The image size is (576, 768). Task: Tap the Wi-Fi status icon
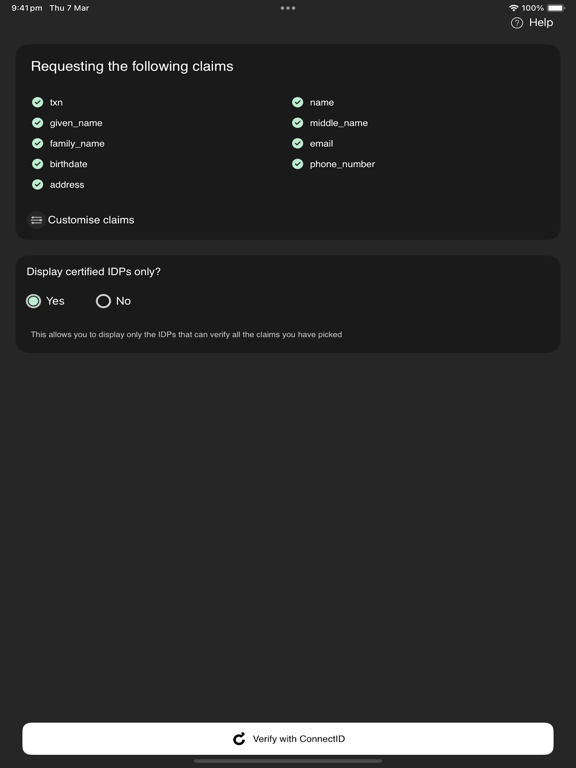coord(514,8)
